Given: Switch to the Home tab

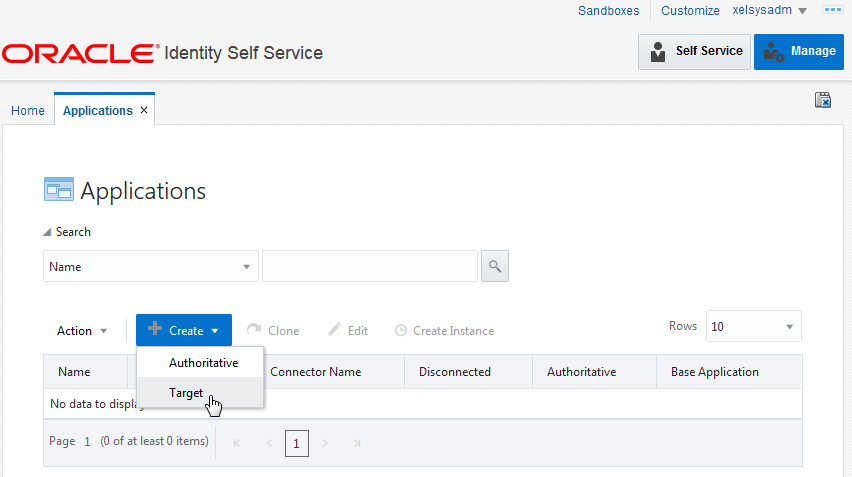Looking at the screenshot, I should tap(28, 110).
